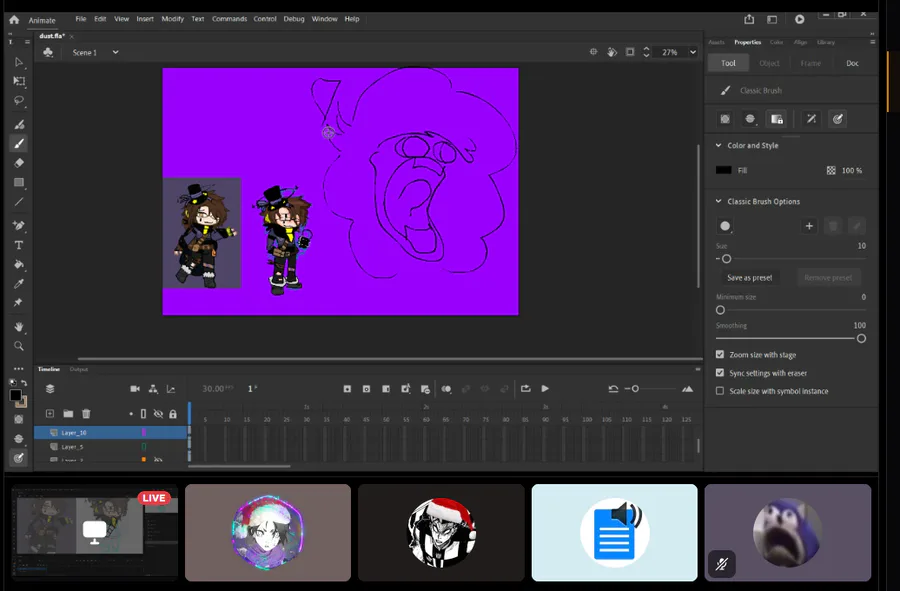Select the Pen tool

[18, 225]
